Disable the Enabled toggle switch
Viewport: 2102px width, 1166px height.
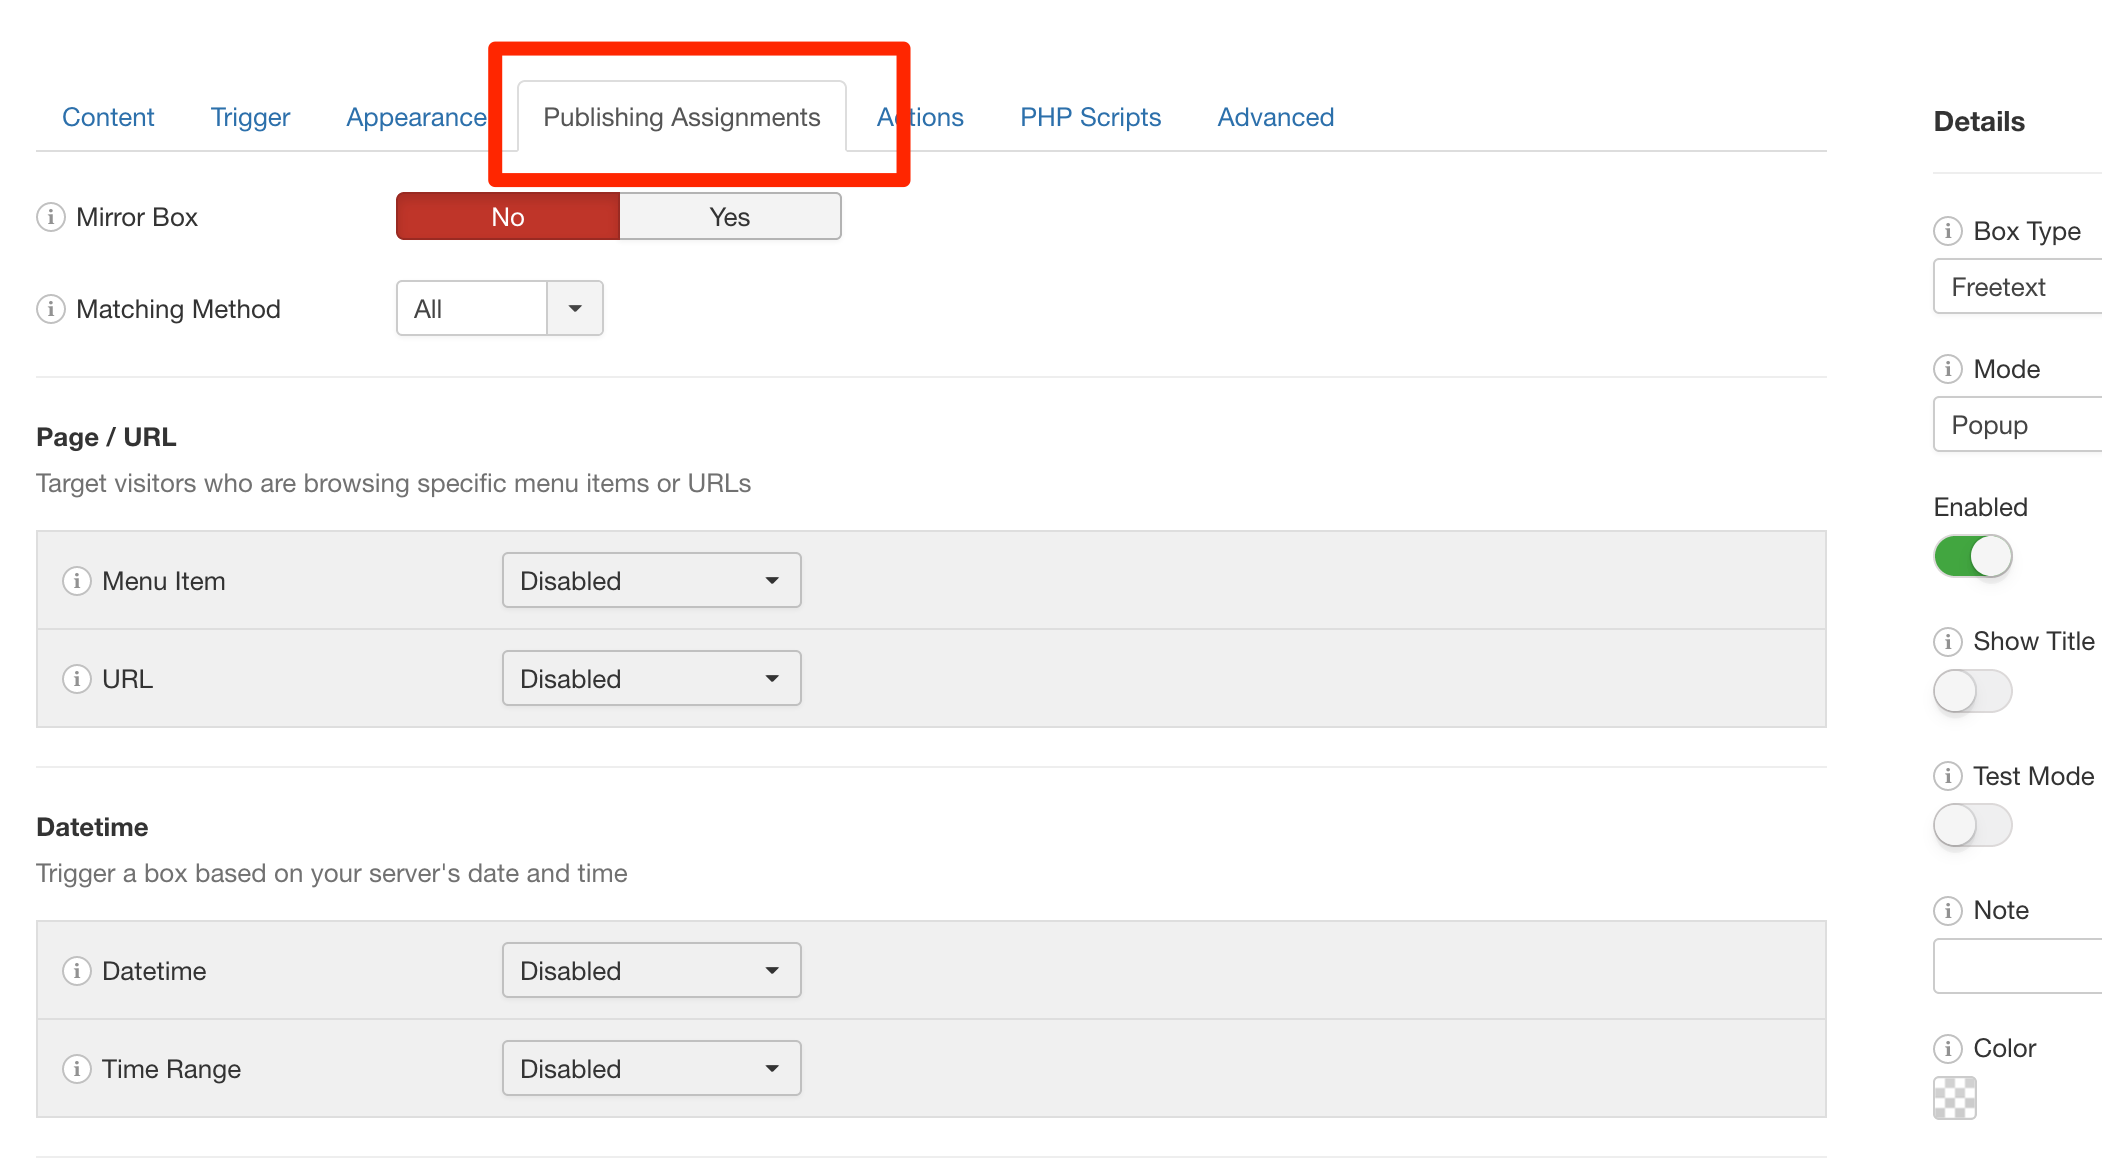click(1972, 556)
